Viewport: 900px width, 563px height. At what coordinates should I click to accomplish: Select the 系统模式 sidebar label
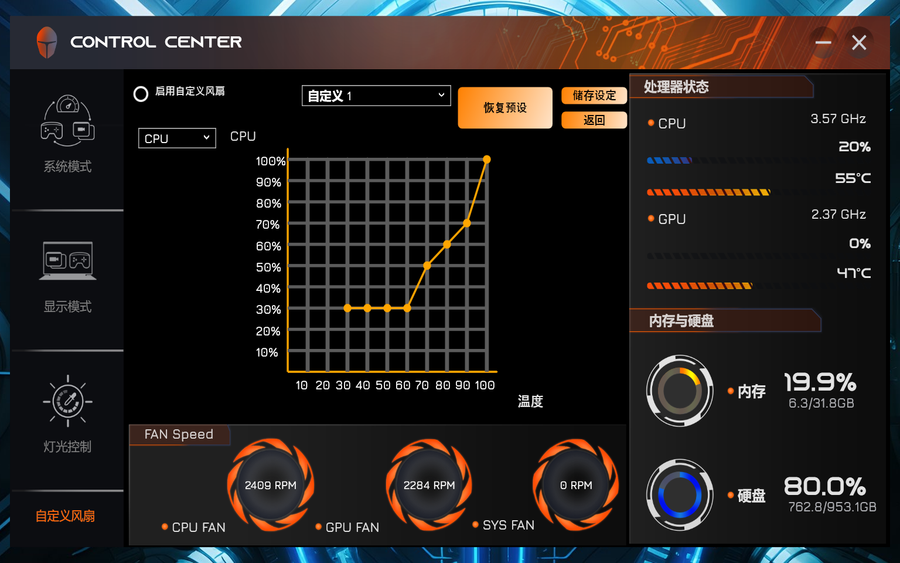coord(67,167)
